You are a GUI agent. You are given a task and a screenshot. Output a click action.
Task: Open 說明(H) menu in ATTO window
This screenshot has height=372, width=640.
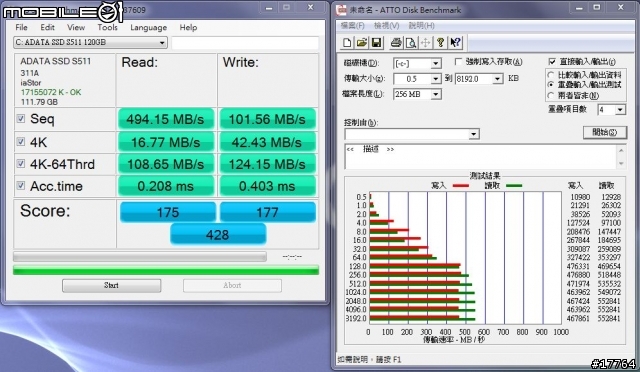[x=422, y=26]
